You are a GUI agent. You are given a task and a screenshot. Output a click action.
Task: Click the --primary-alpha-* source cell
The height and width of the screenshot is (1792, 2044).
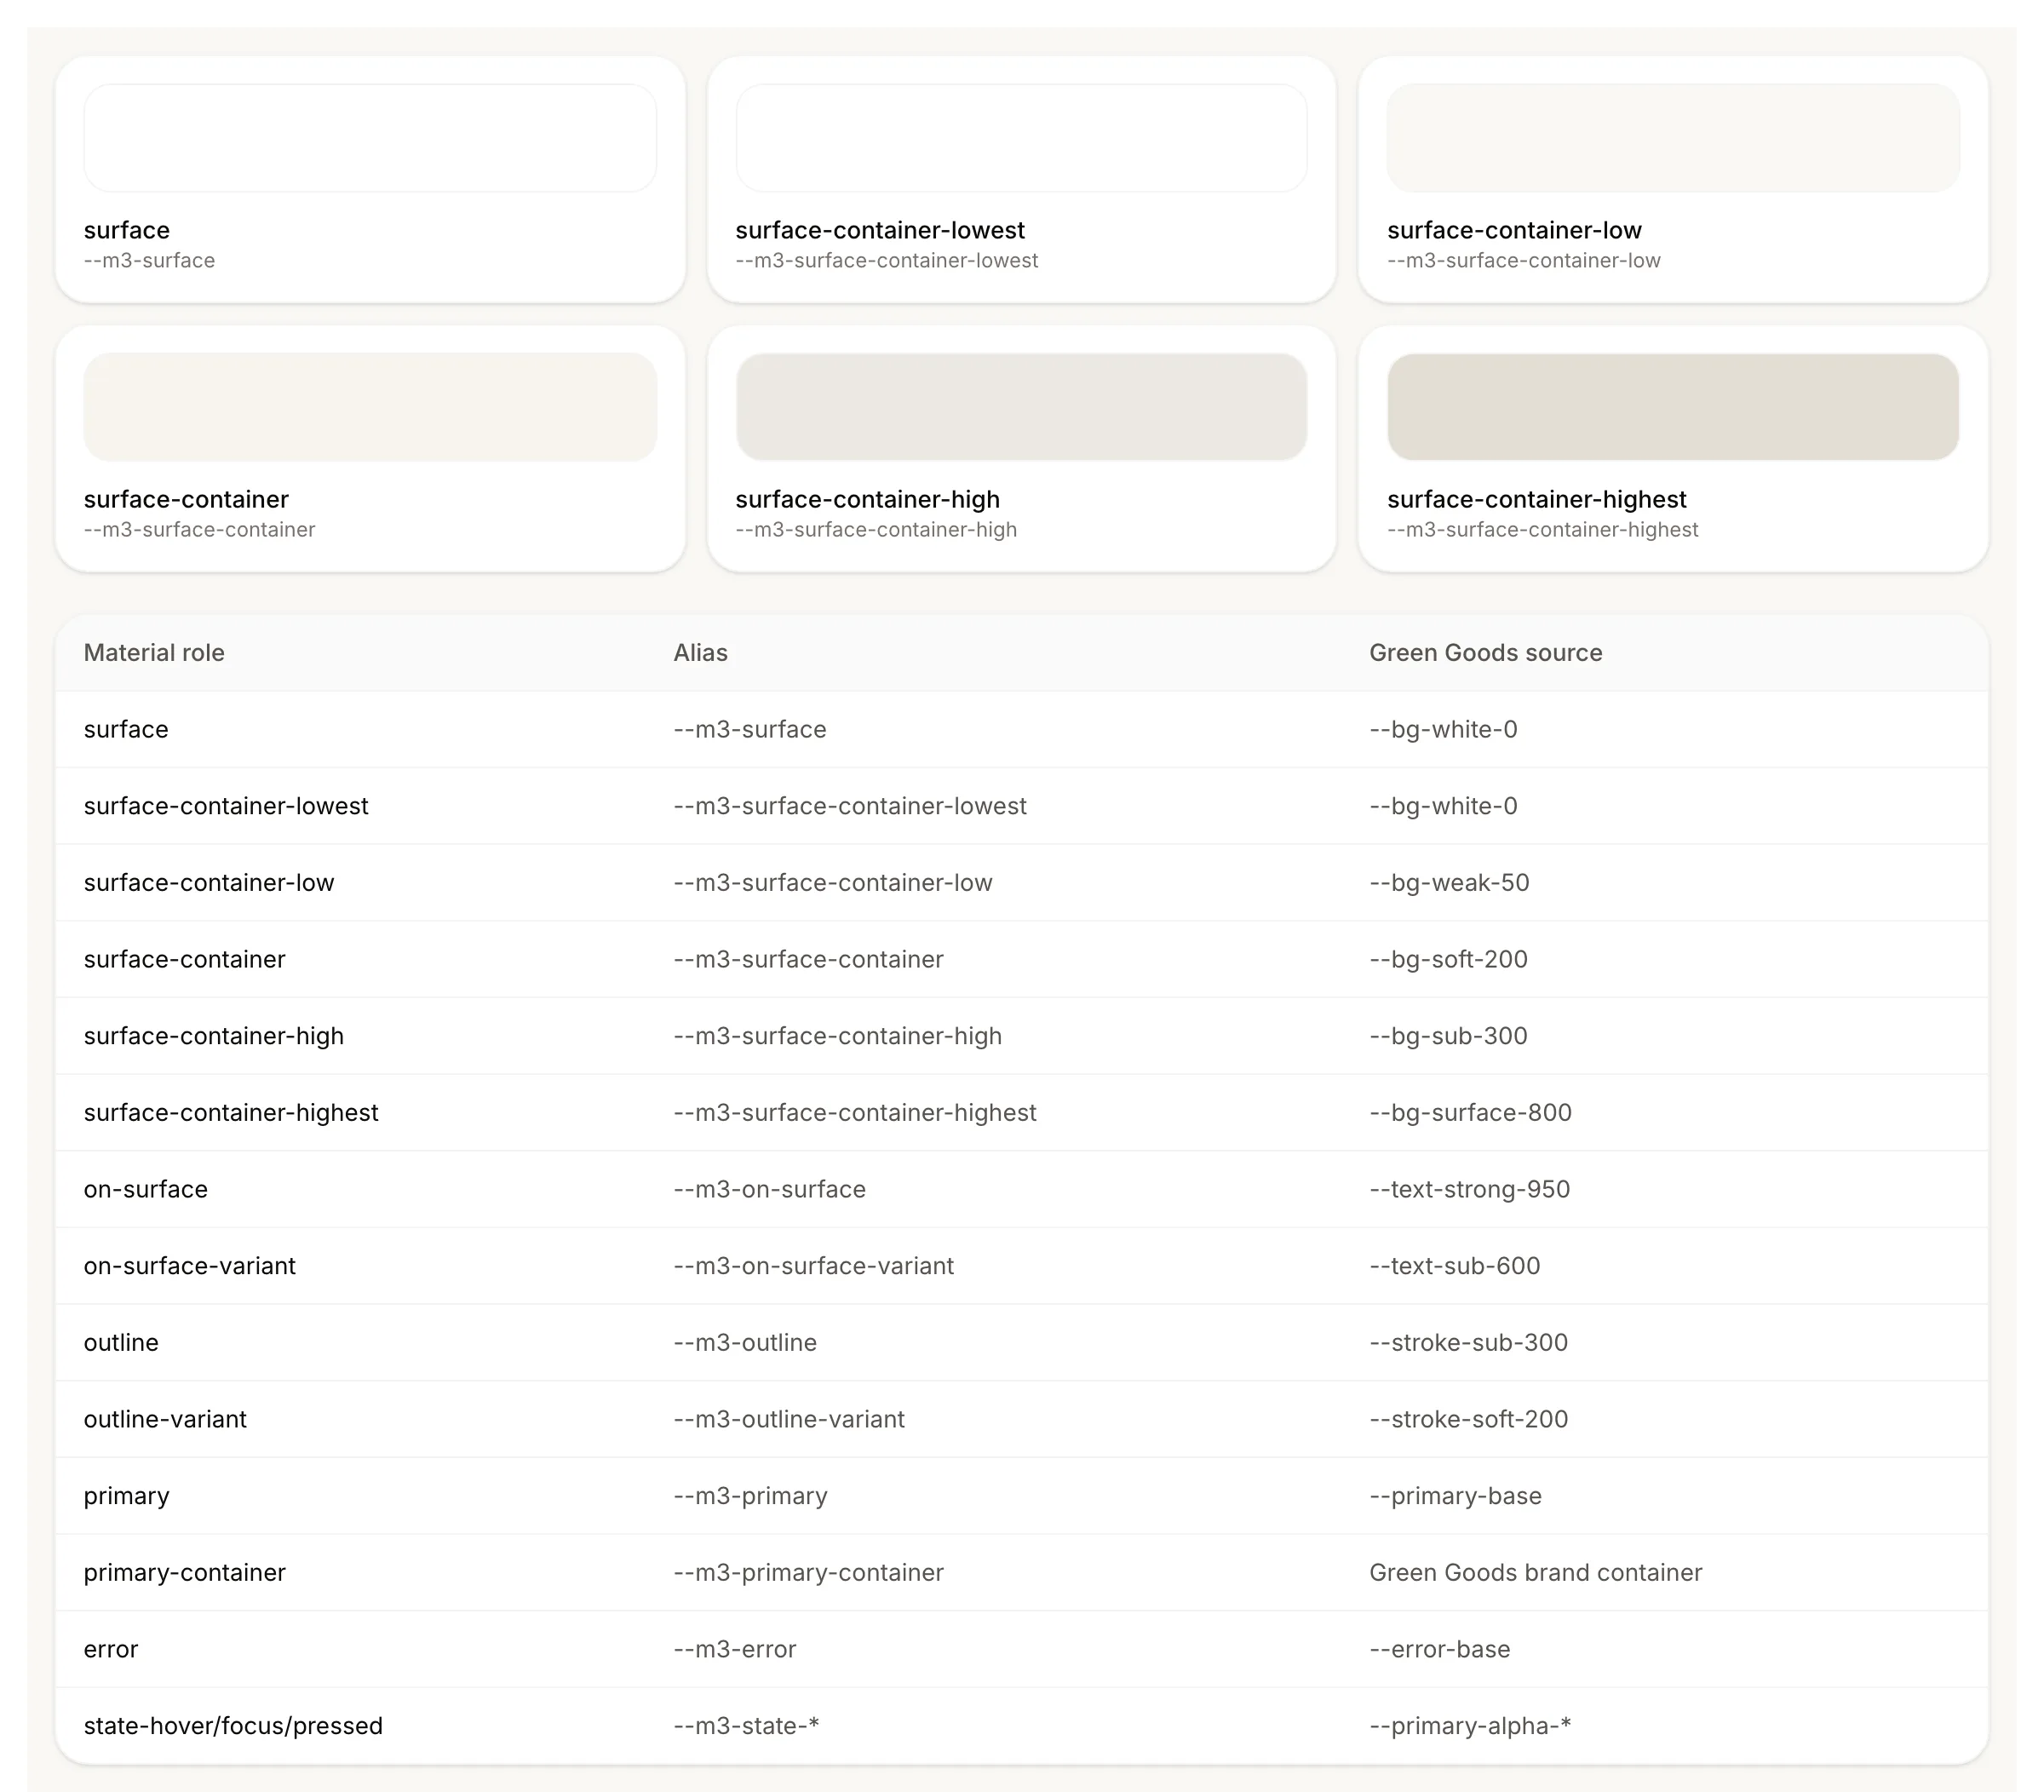tap(1470, 1726)
